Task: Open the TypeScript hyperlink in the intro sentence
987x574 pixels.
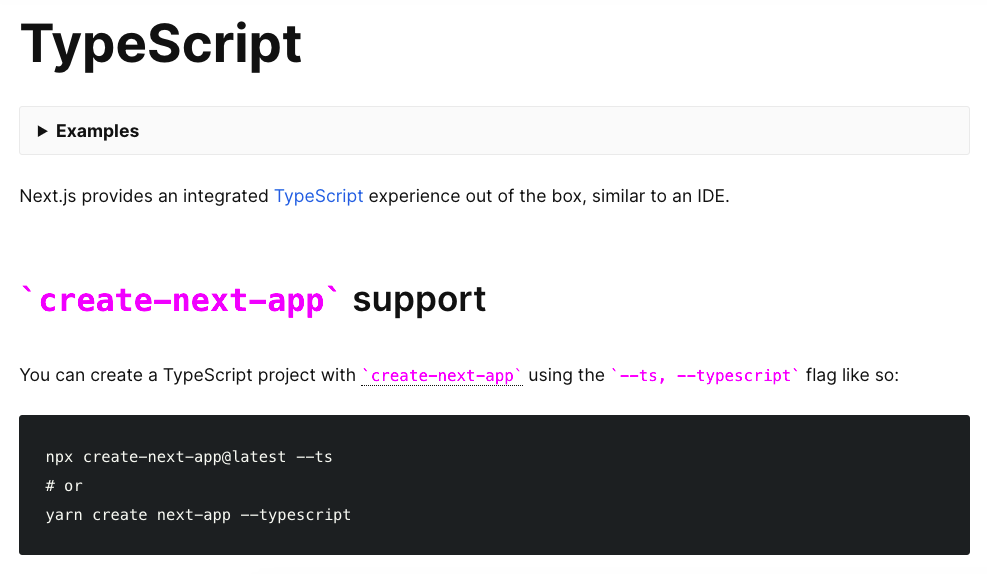Action: click(319, 196)
